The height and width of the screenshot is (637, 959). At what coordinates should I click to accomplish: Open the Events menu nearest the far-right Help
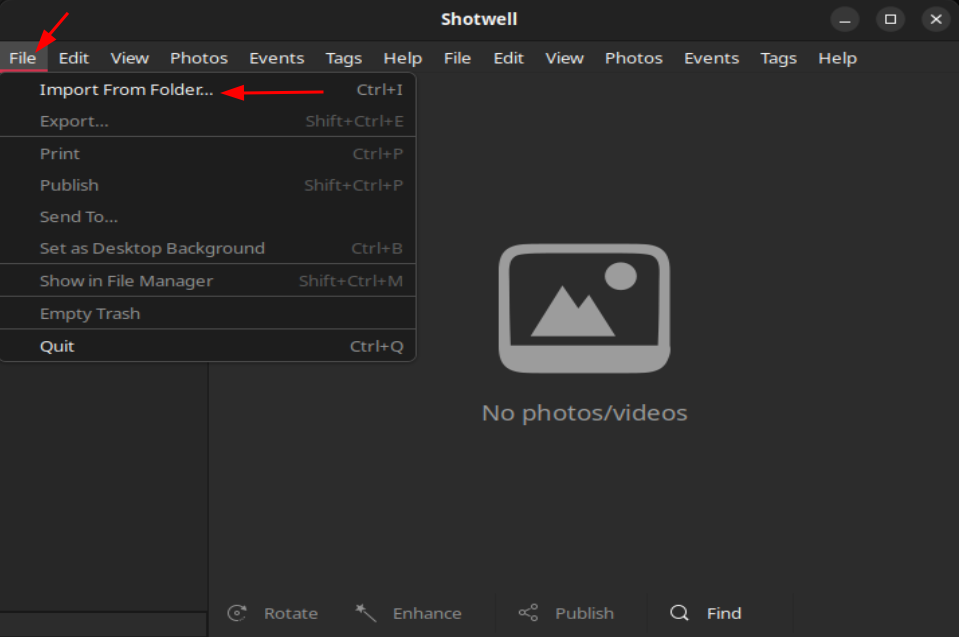[711, 58]
